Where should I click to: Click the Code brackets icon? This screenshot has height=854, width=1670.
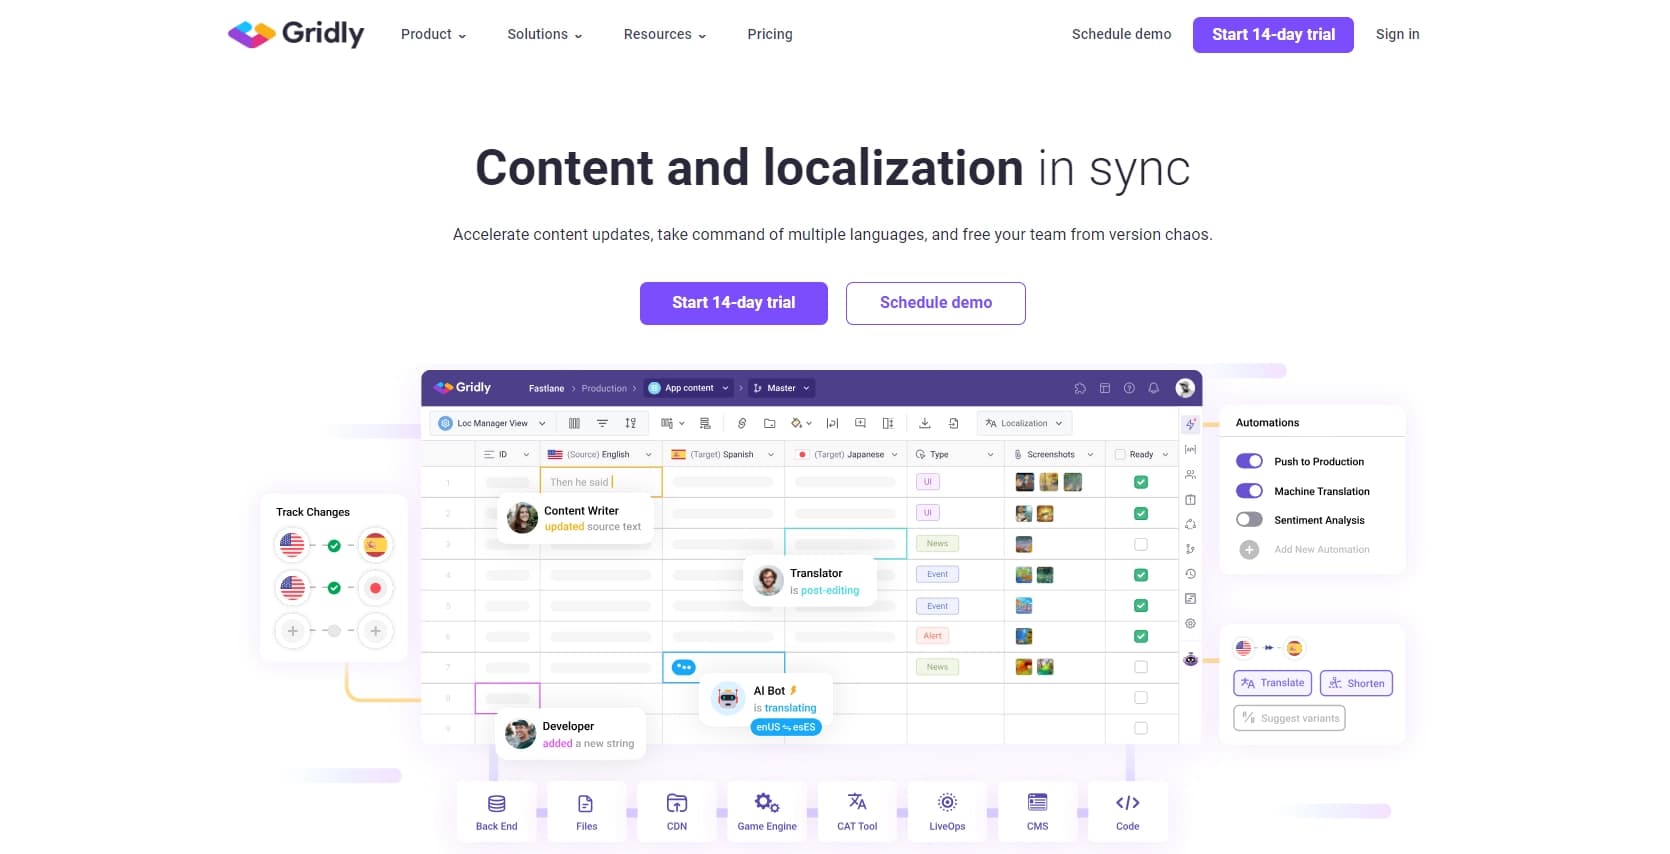(1128, 802)
